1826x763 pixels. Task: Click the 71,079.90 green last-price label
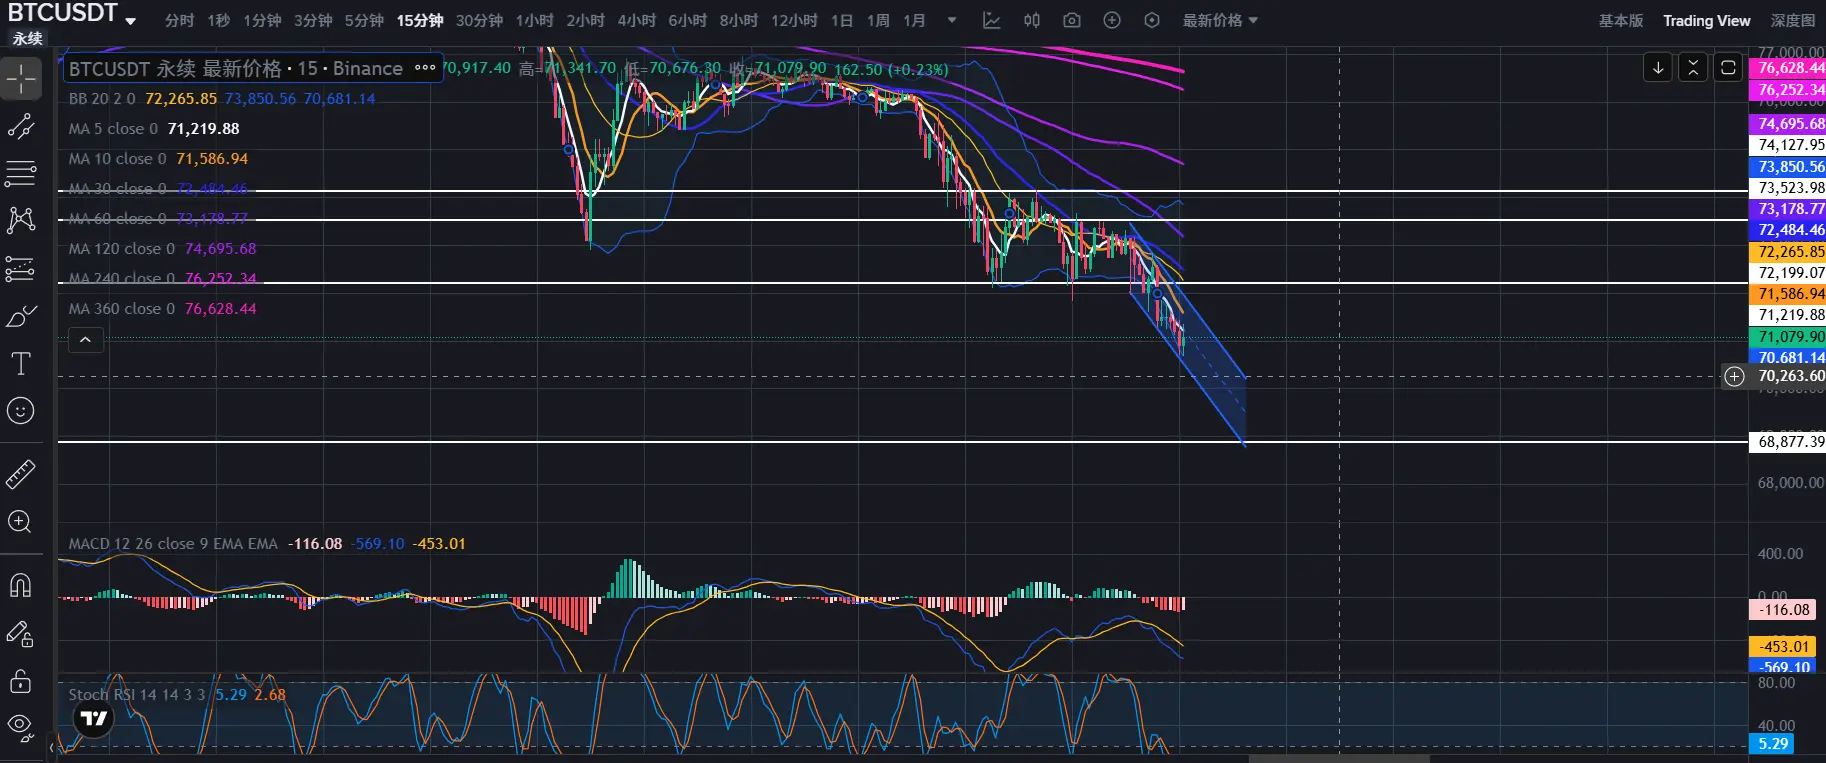(x=1788, y=337)
